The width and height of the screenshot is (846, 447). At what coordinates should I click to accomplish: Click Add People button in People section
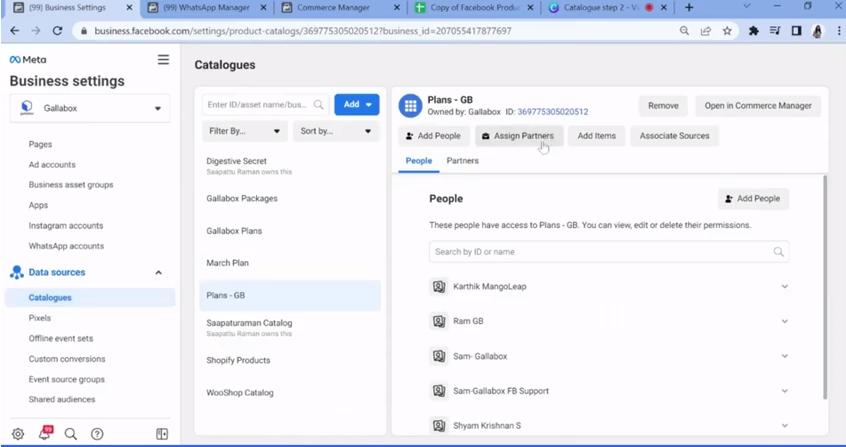click(753, 199)
